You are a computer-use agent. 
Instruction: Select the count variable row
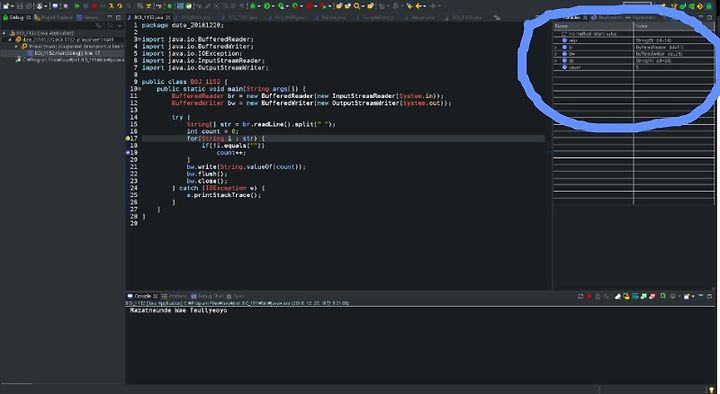[x=634, y=67]
